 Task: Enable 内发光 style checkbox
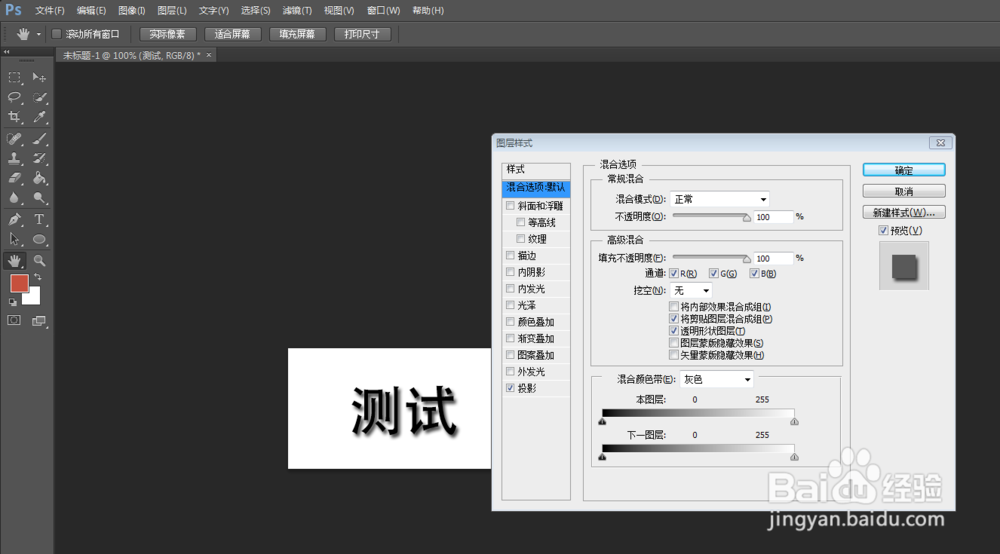tap(510, 289)
